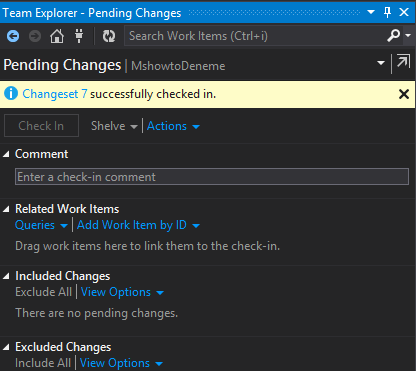Open the Changeset 7 link
Viewport: 416px width, 371px height.
(x=55, y=94)
